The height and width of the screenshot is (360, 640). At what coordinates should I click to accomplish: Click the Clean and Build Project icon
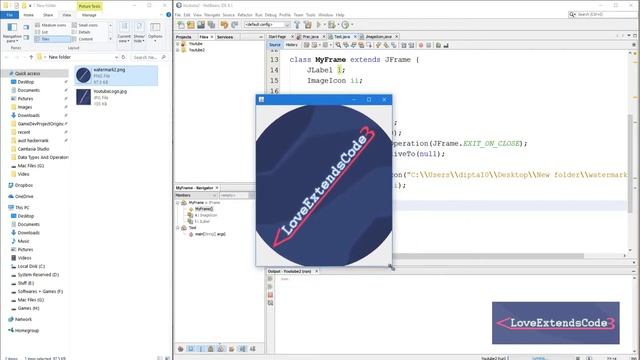(x=307, y=25)
